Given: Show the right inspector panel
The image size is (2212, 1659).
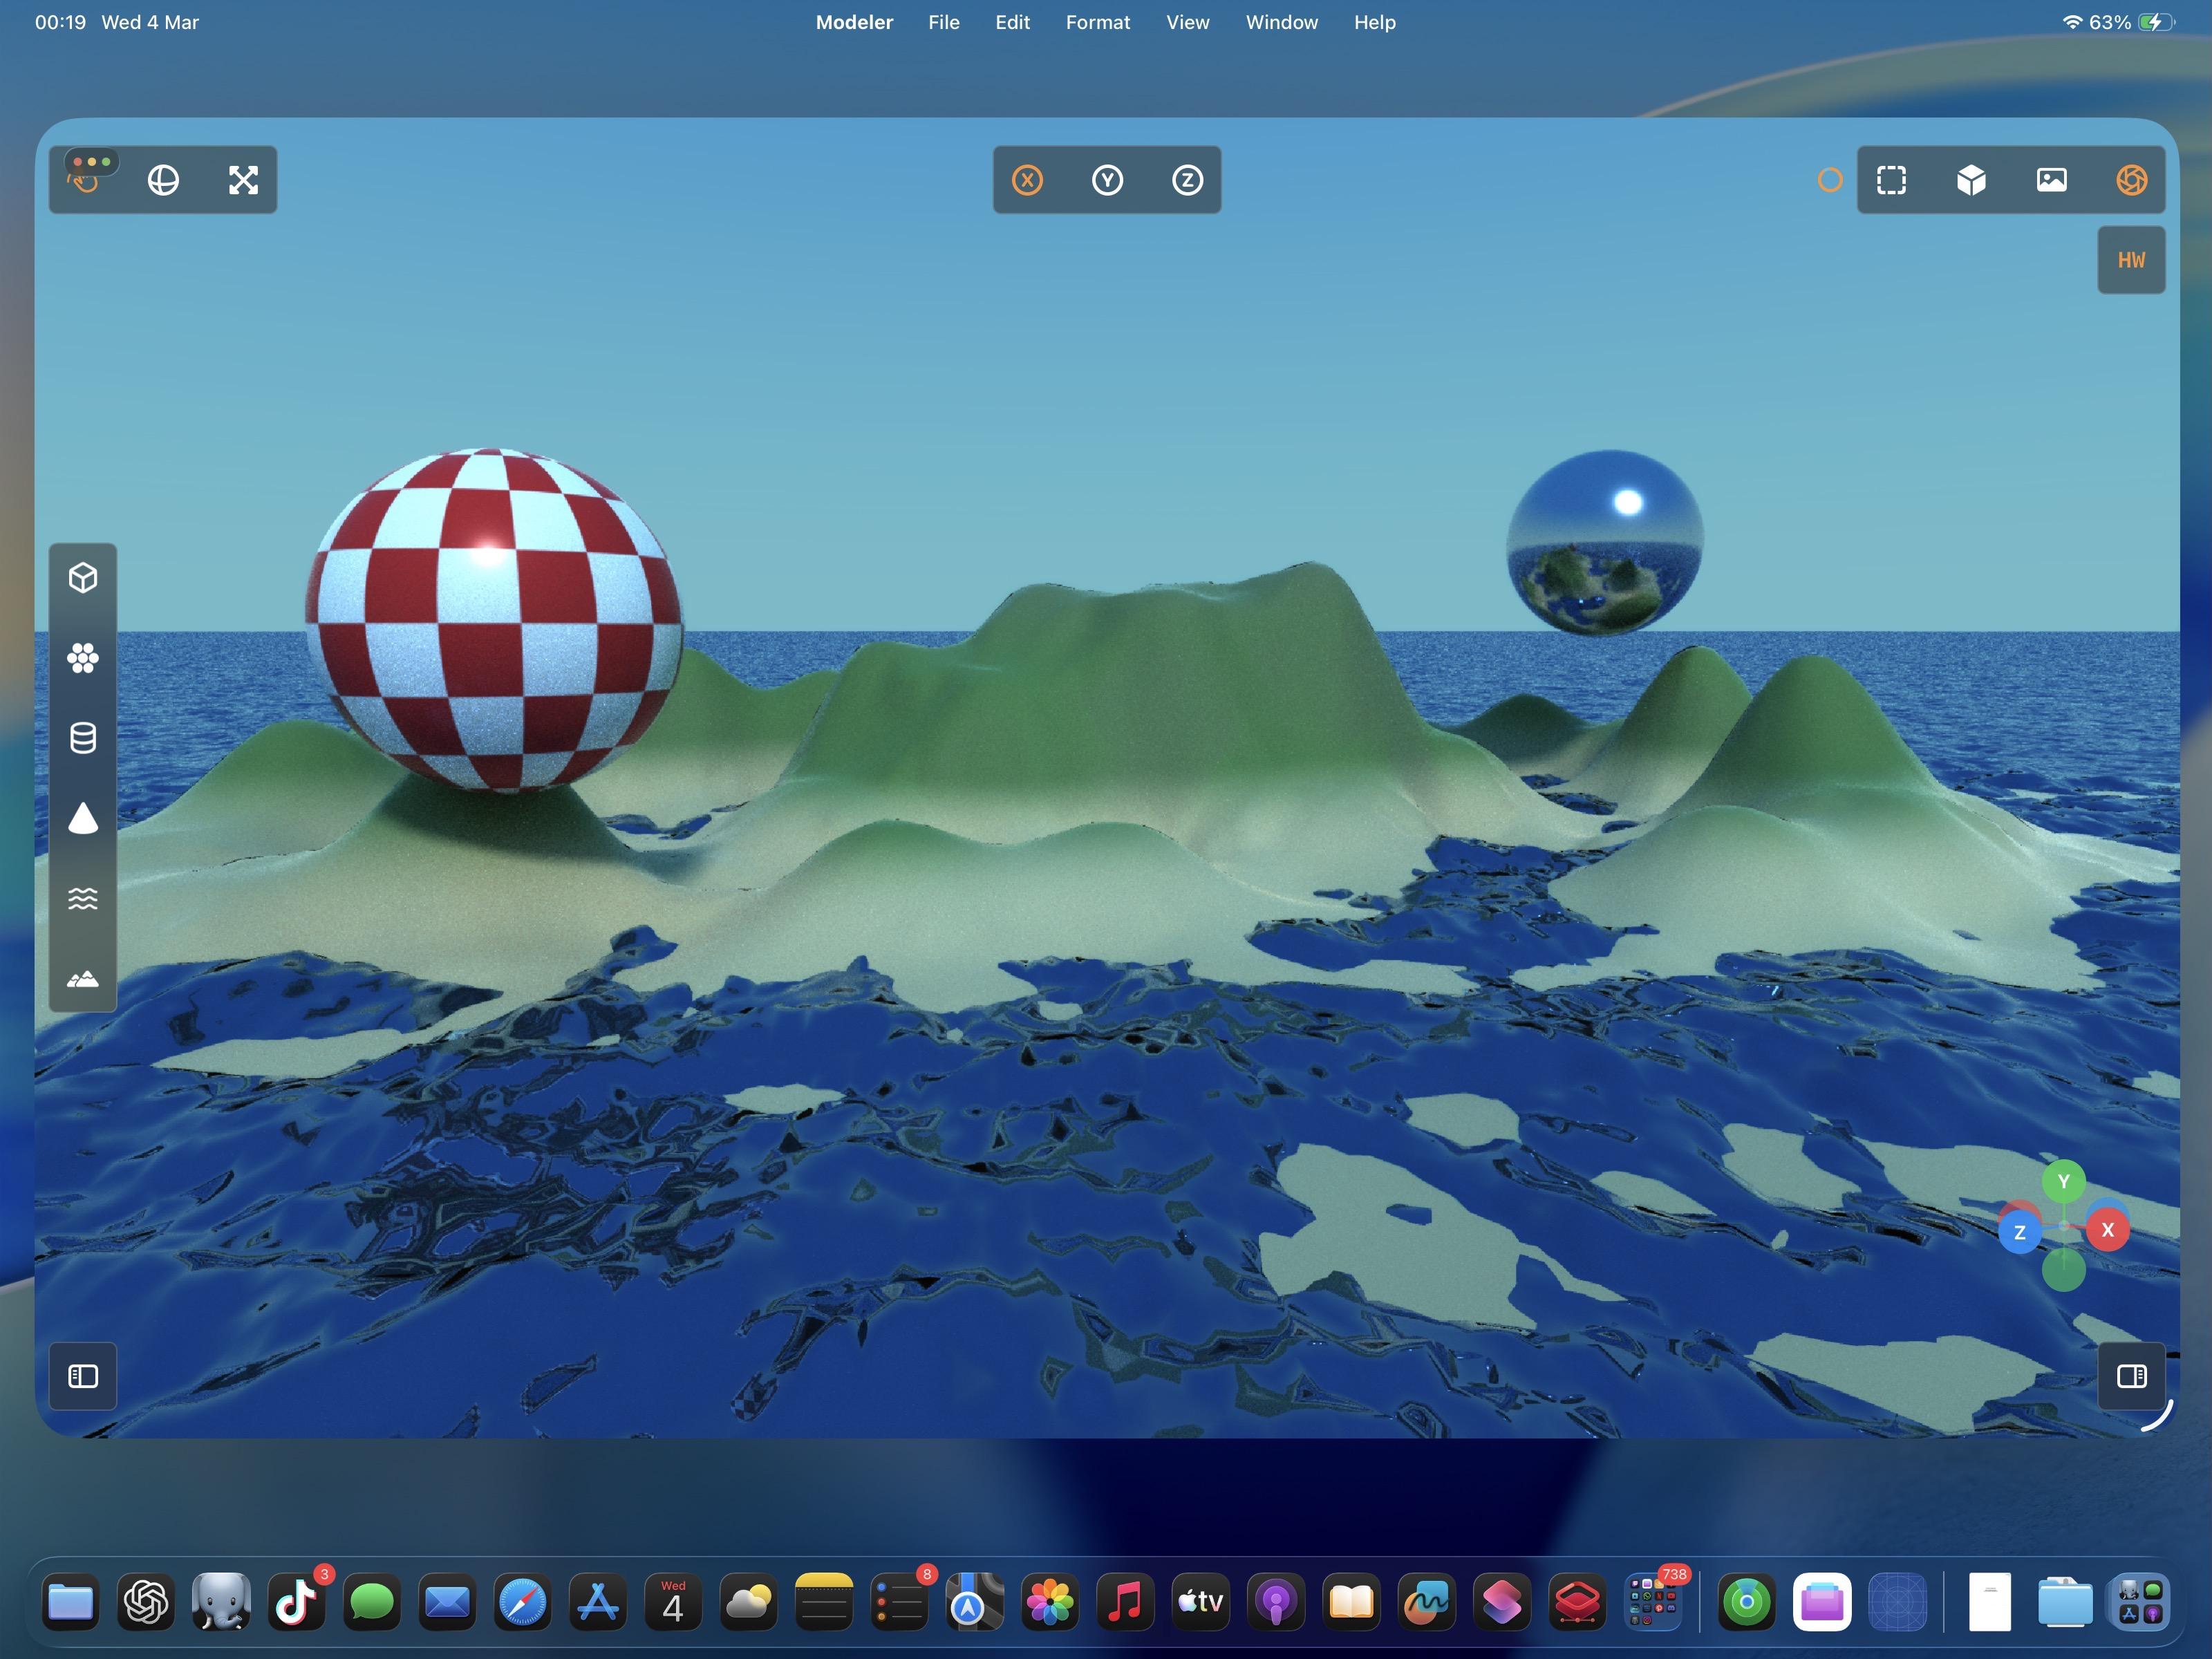Looking at the screenshot, I should tap(2131, 1376).
